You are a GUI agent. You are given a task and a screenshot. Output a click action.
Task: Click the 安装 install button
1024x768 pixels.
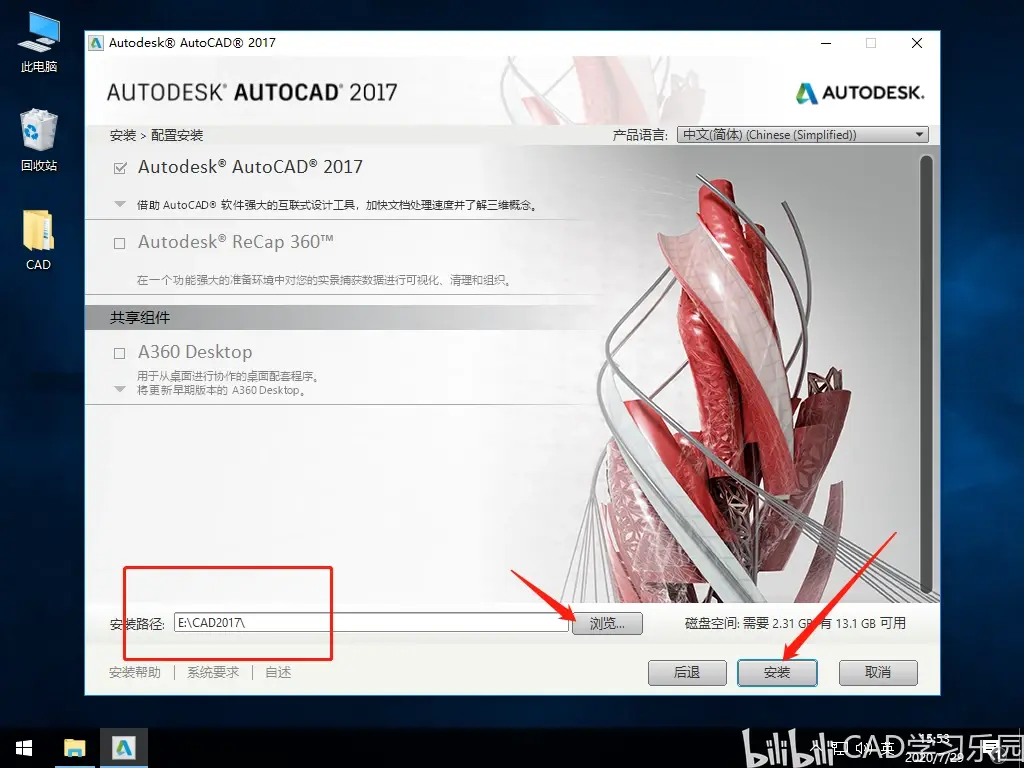click(777, 673)
